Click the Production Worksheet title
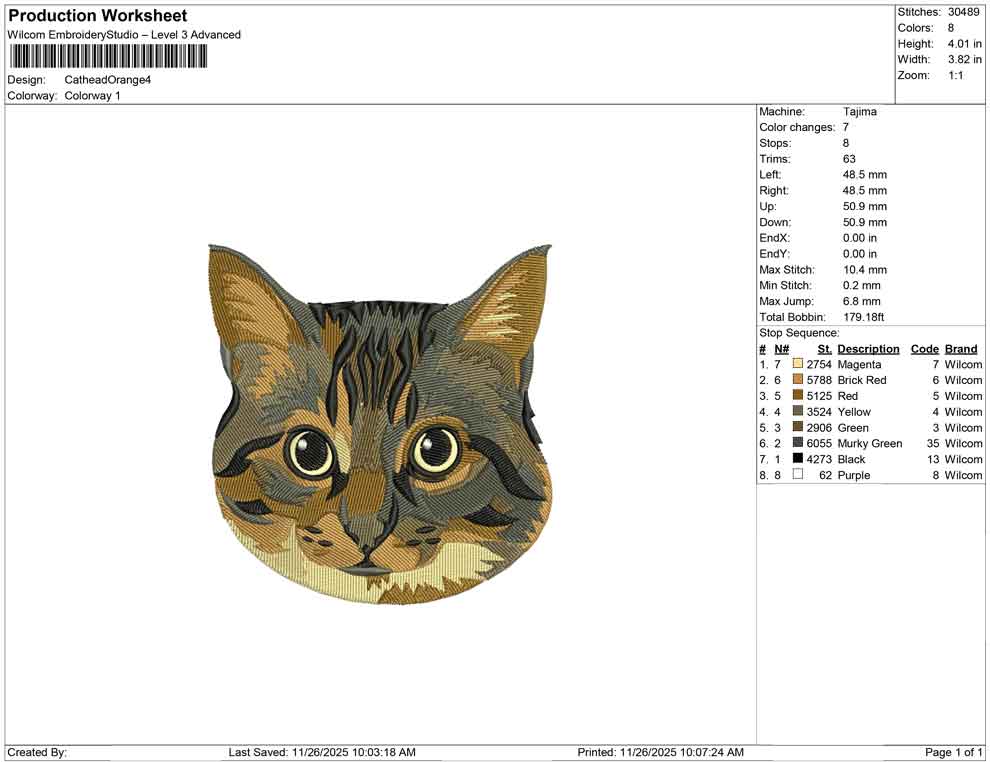This screenshot has width=990, height=762. [97, 16]
